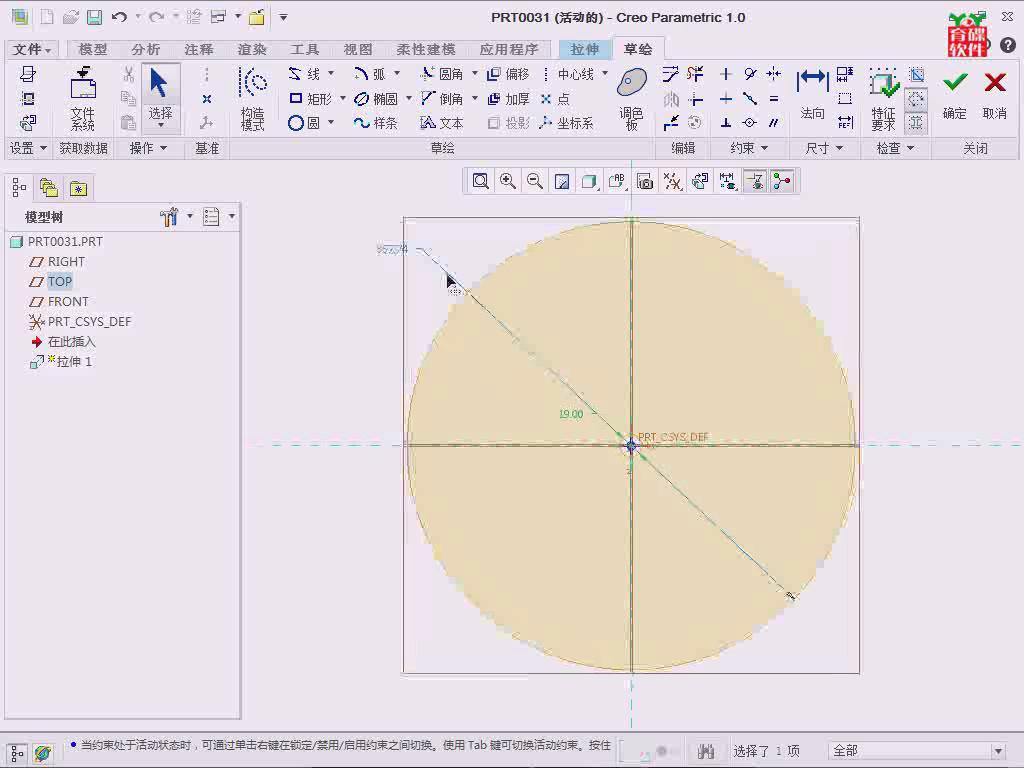Toggle the overlapping geometry check icon
Screen dimensions: 1024x768
(x=916, y=74)
